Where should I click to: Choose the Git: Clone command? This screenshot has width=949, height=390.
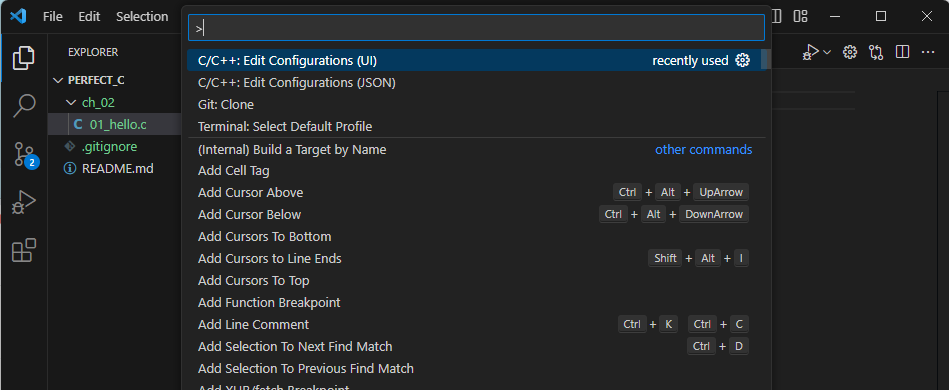476,104
